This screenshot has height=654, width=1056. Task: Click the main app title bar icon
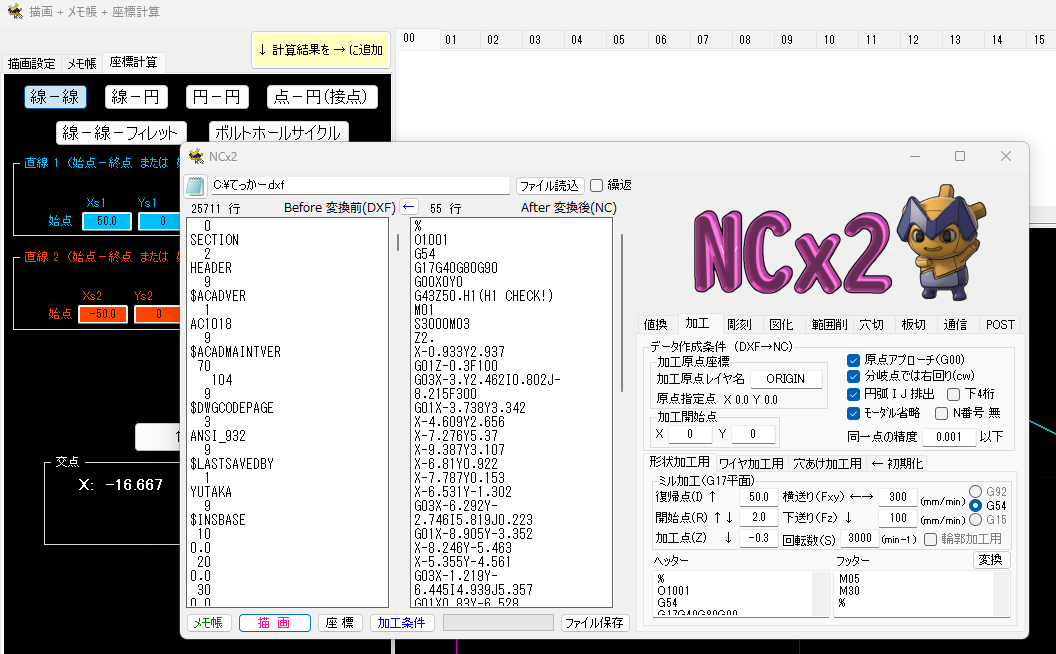[x=15, y=11]
